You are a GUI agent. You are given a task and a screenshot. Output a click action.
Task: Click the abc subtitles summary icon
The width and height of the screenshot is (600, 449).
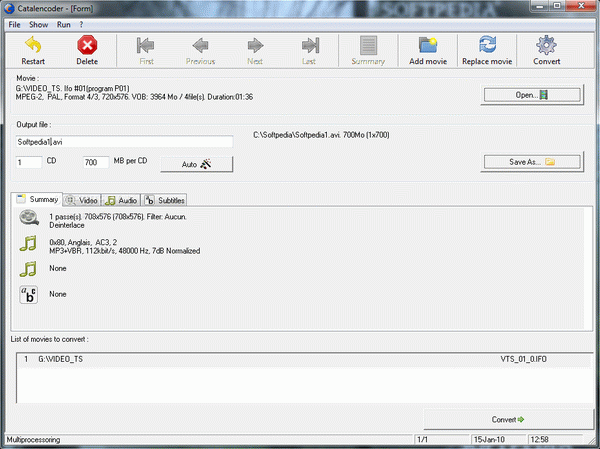(x=29, y=295)
